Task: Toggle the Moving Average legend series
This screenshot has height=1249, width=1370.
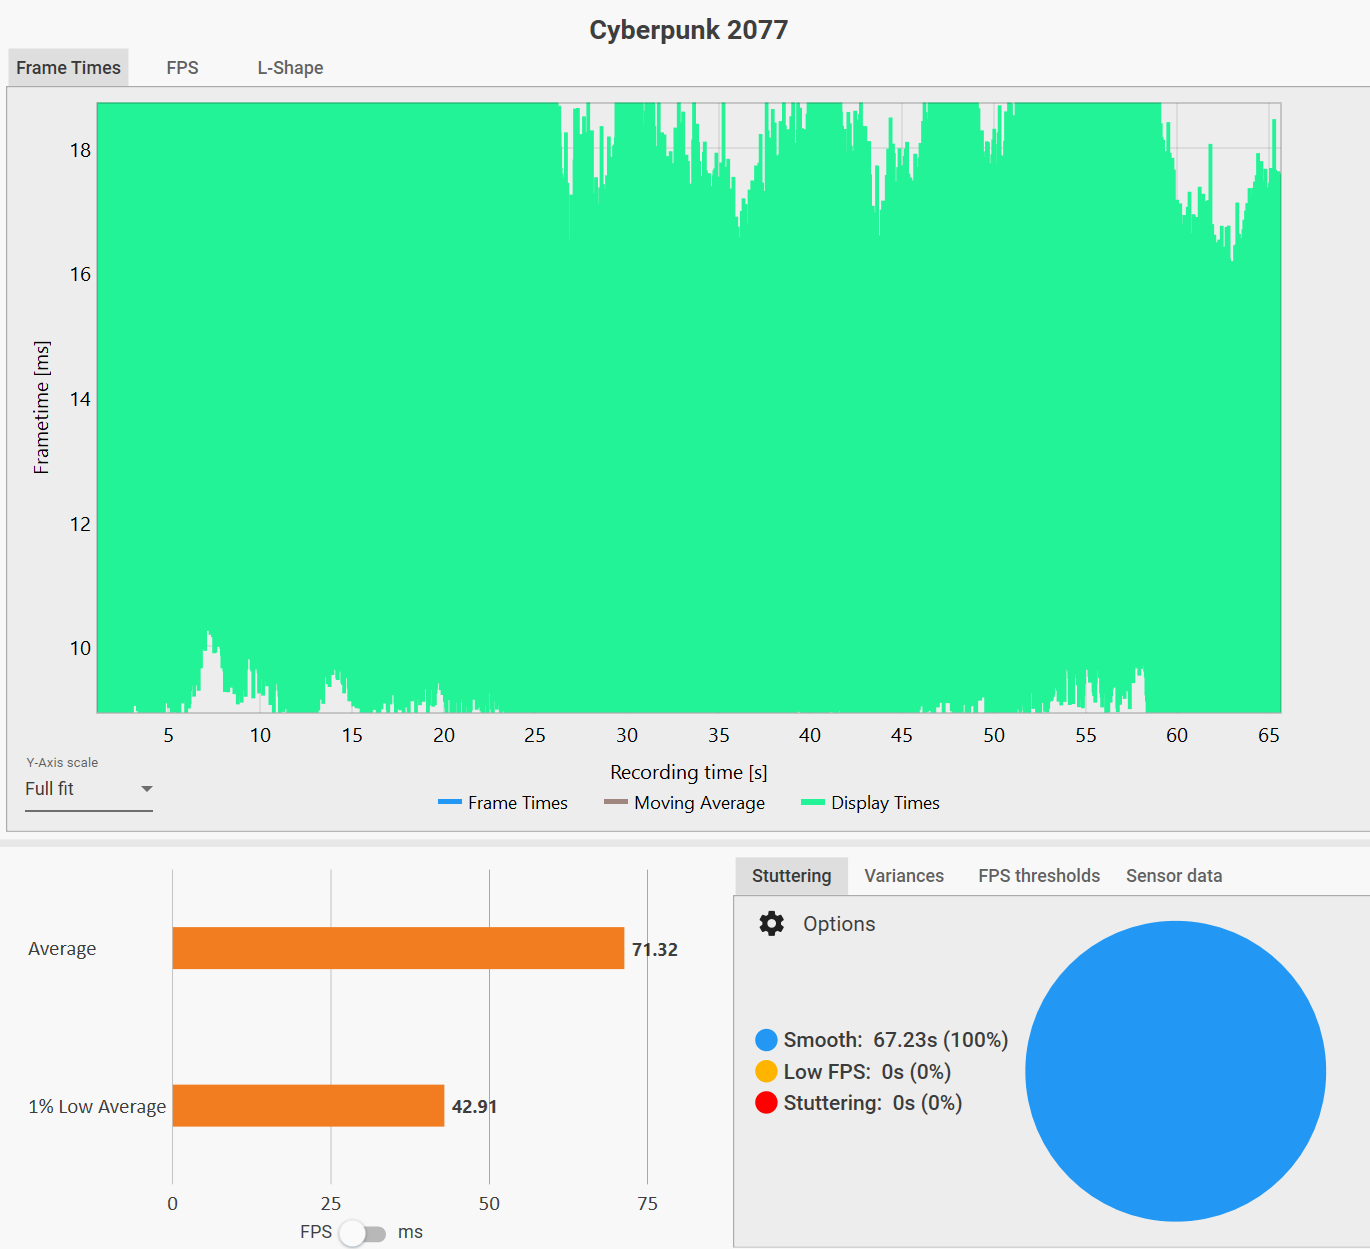Action: pos(685,803)
